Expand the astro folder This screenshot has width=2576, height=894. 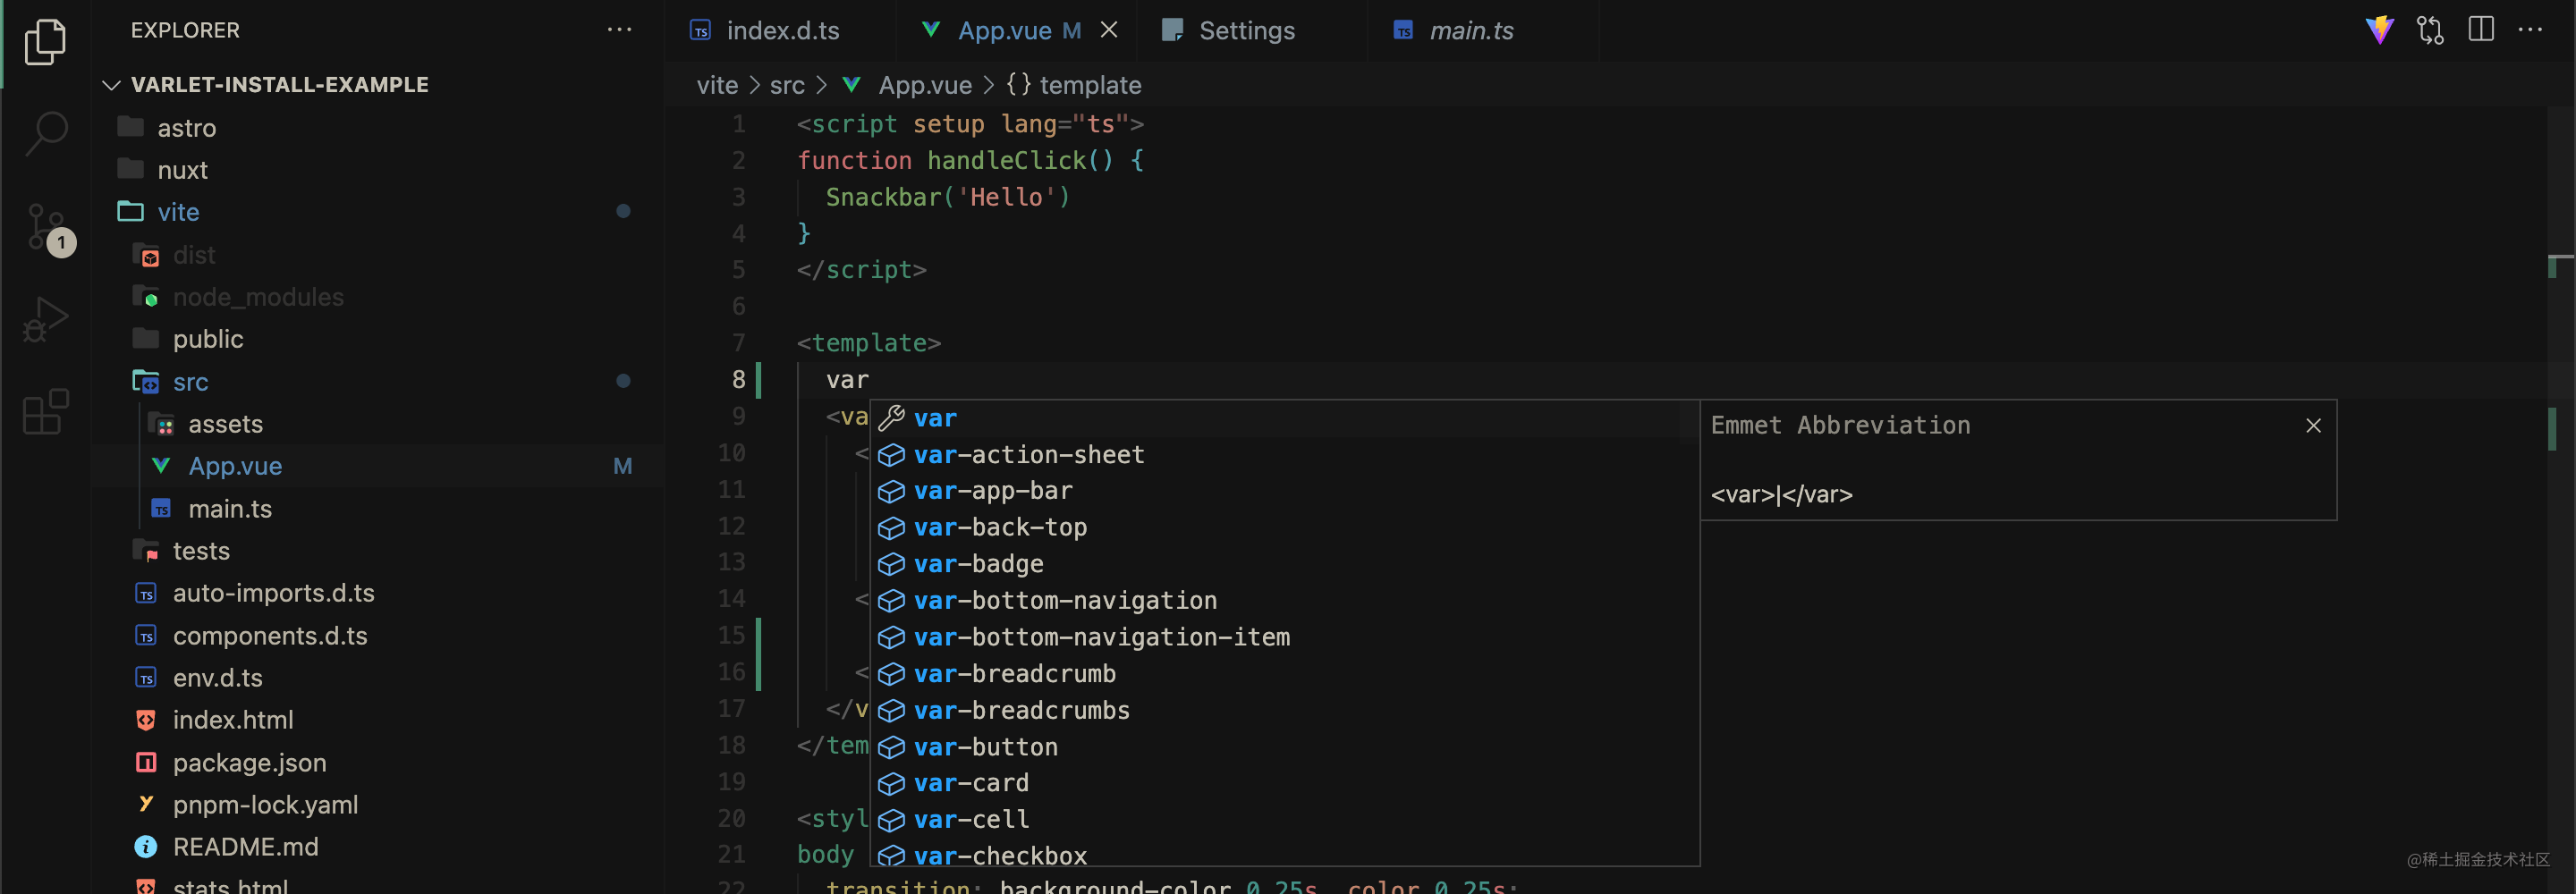(x=186, y=128)
